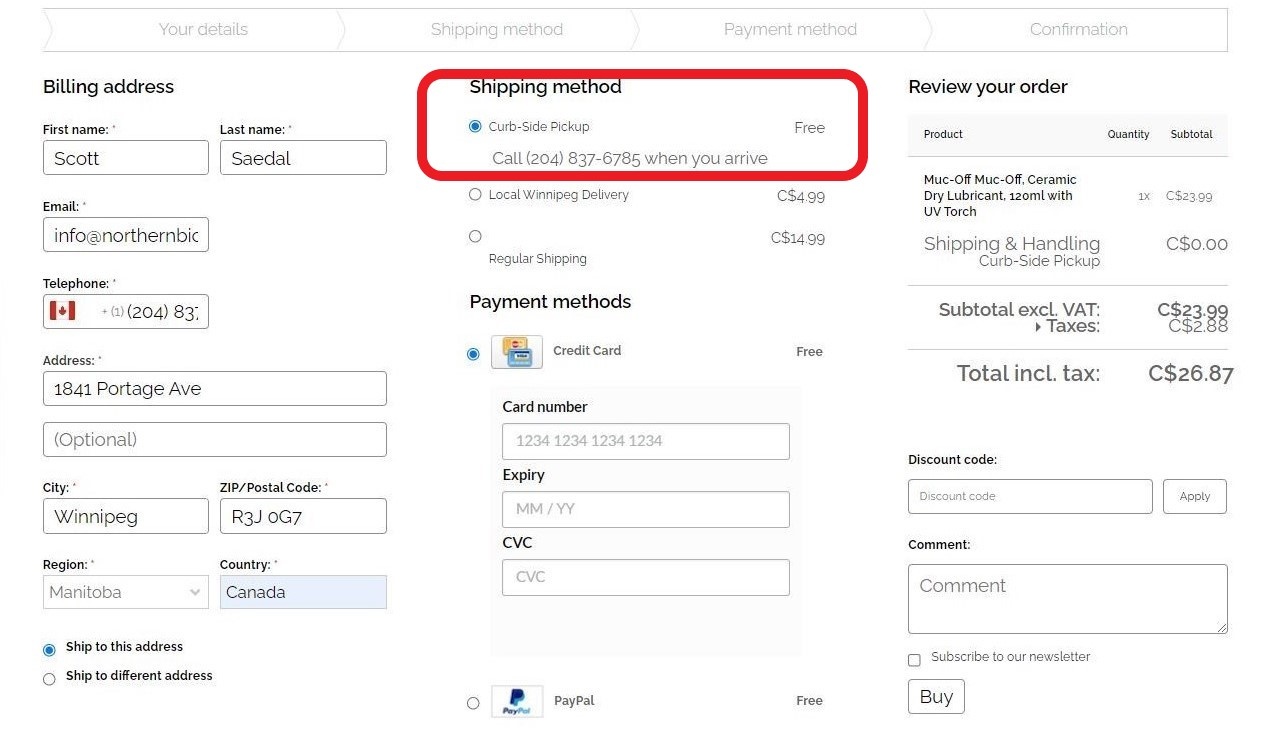Click the small card brand logo beside Credit Card
The width and height of the screenshot is (1268, 751).
tap(518, 350)
